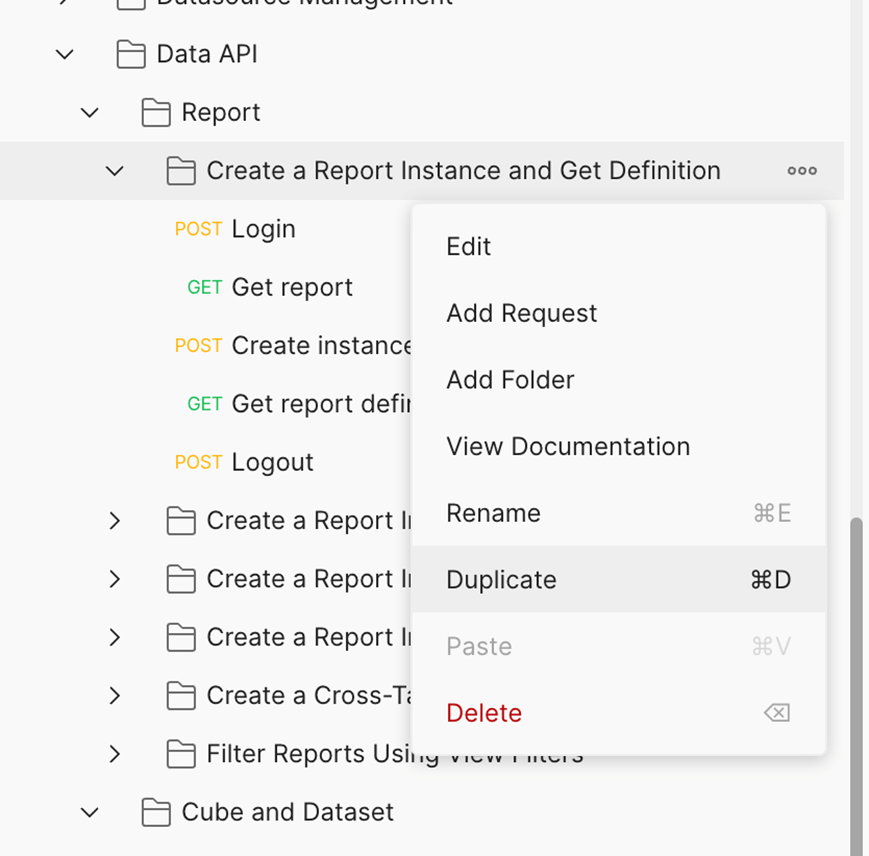Click the POST icon beside Create instance
Viewport: 869px width, 856px height.
(x=198, y=345)
